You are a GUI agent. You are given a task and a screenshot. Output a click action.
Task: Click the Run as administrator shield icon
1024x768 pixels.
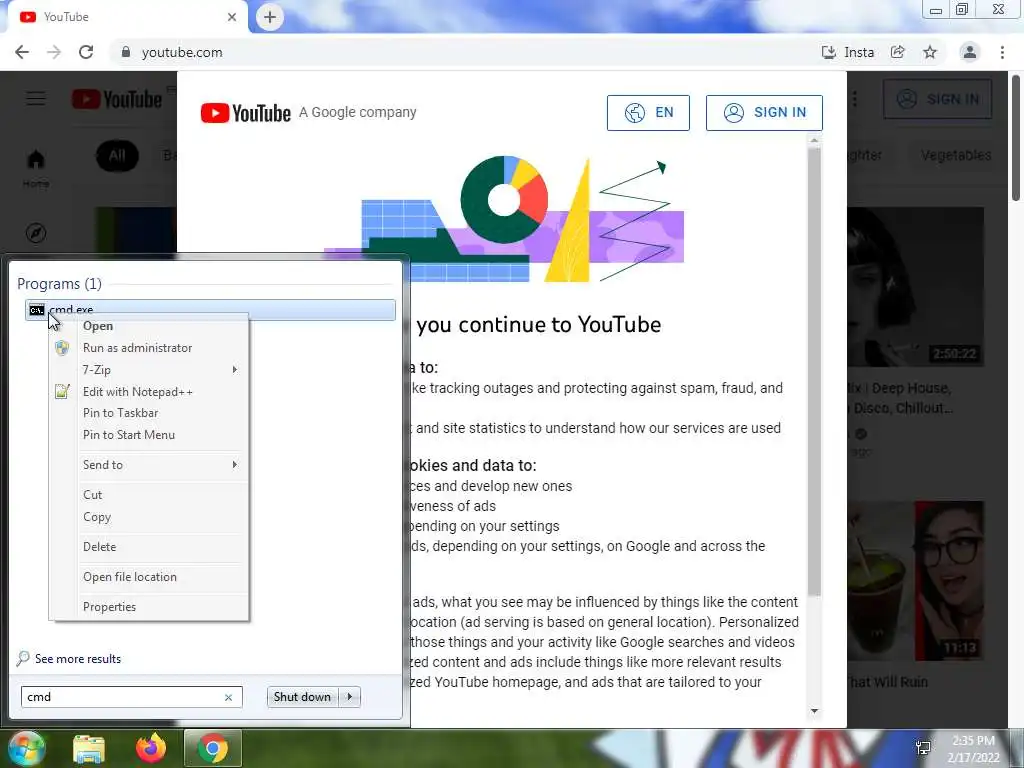62,348
